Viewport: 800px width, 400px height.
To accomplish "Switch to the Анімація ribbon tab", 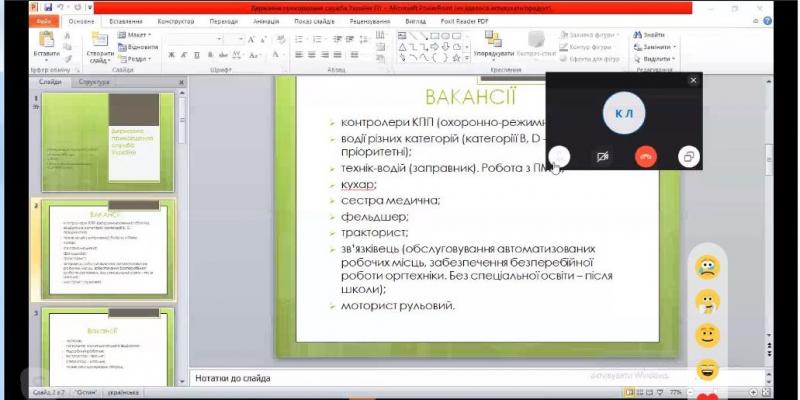I will pos(266,20).
